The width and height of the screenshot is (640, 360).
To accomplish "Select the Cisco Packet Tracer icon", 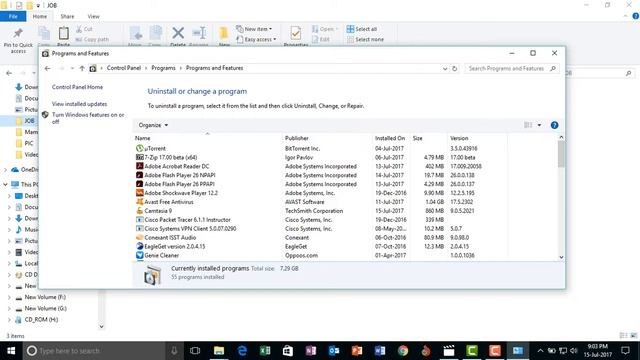I will click(x=140, y=220).
